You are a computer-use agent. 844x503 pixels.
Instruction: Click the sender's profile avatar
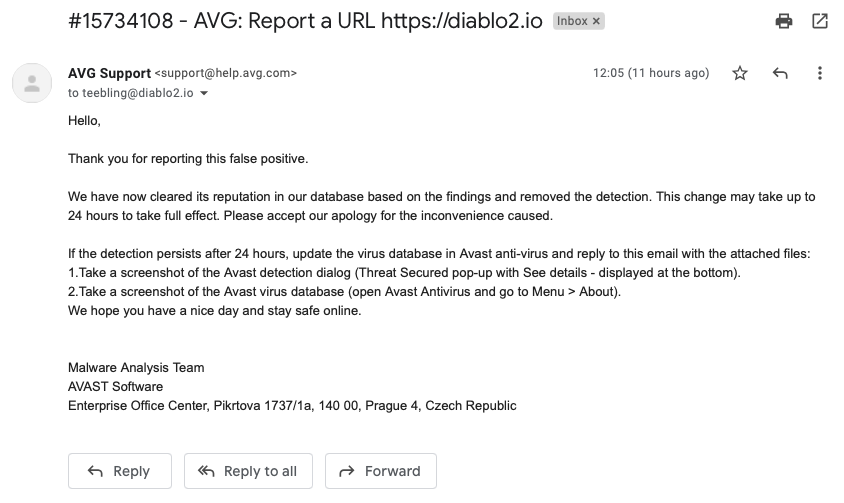32,82
